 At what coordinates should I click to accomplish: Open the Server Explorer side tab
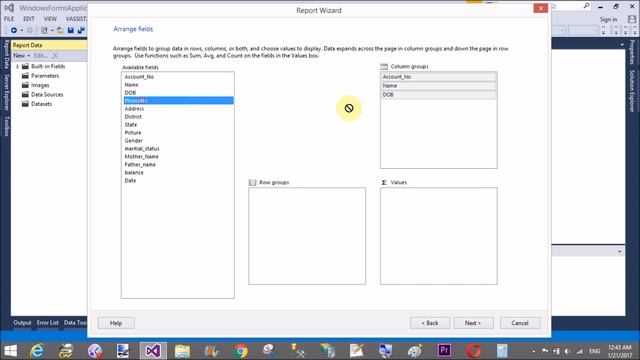pos(6,92)
